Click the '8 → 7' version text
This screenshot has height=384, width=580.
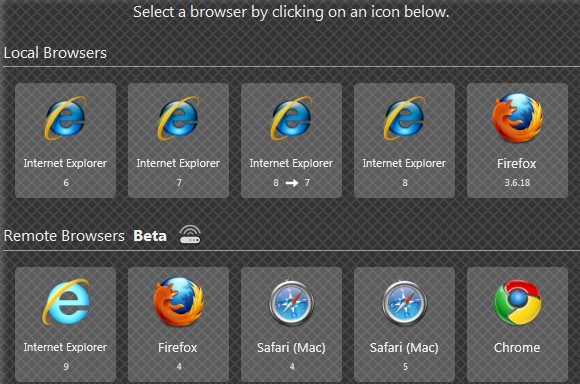pyautogui.click(x=291, y=182)
